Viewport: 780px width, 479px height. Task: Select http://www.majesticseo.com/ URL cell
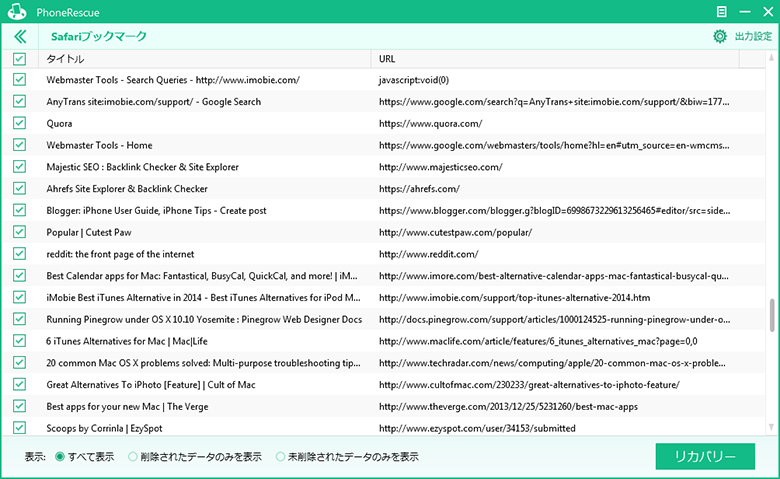click(x=441, y=167)
